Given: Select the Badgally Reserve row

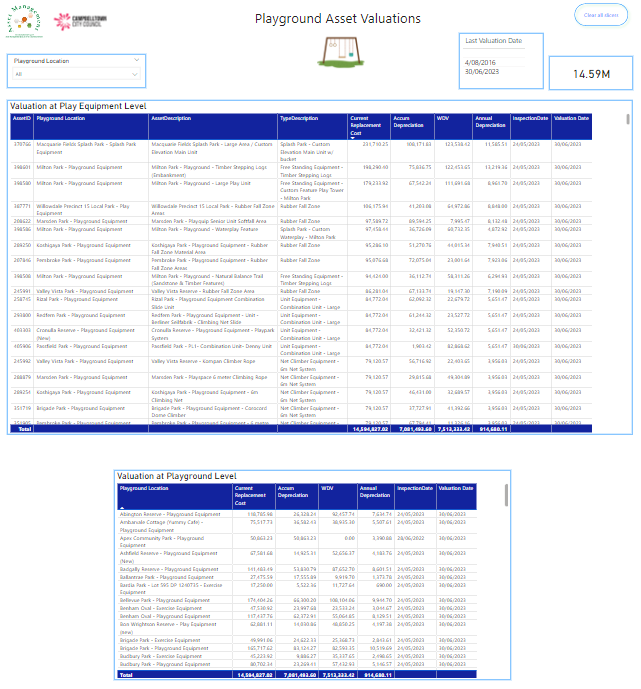Looking at the screenshot, I should [297, 569].
